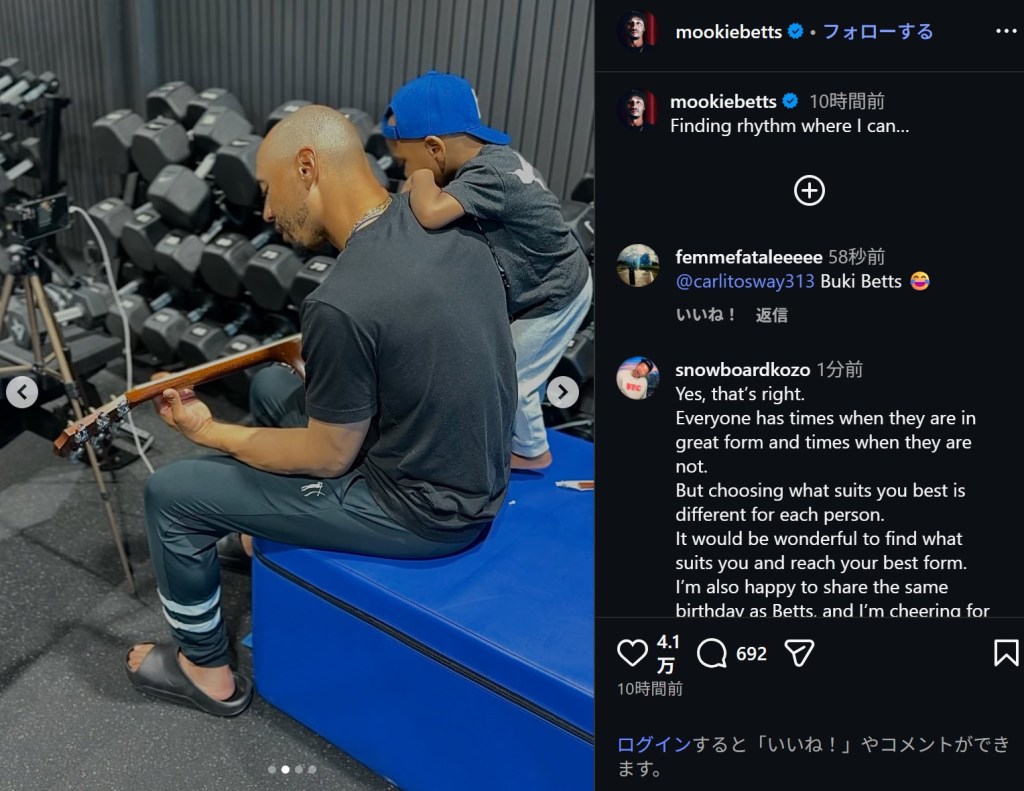Open femmefataleeeee profile picture
The image size is (1024, 791).
(x=637, y=266)
